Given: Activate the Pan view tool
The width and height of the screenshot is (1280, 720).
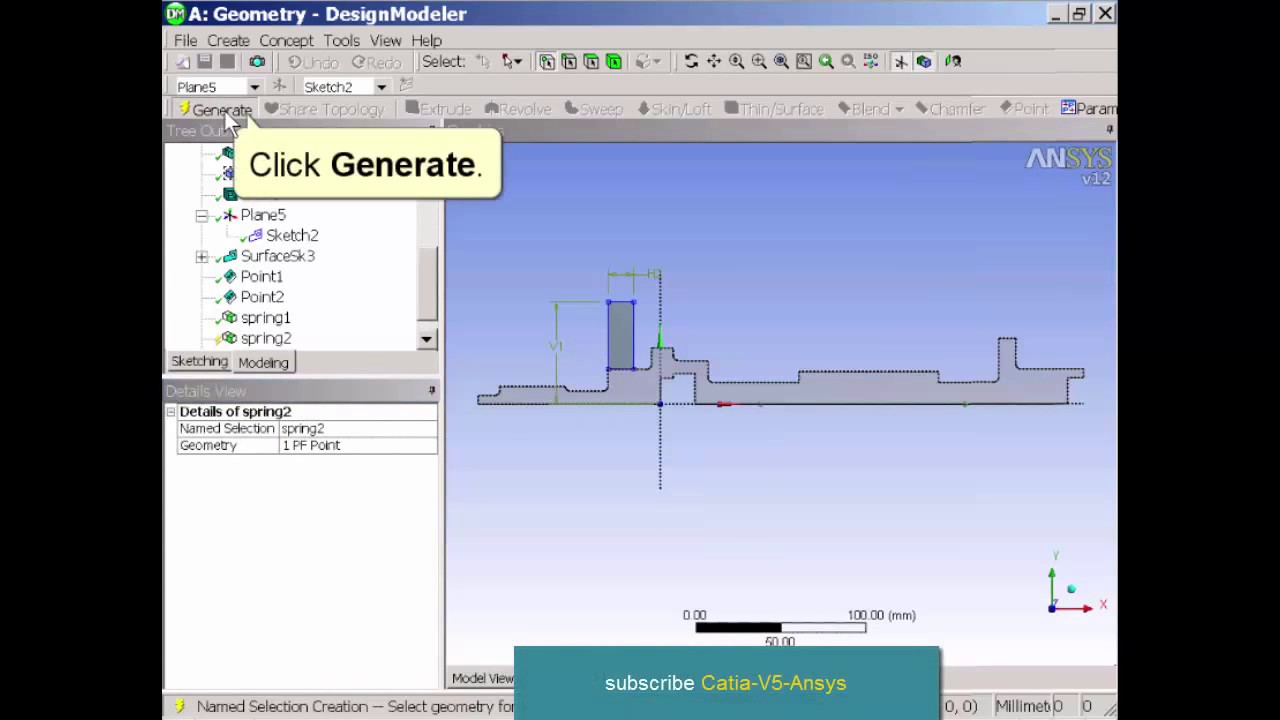Looking at the screenshot, I should coord(714,62).
